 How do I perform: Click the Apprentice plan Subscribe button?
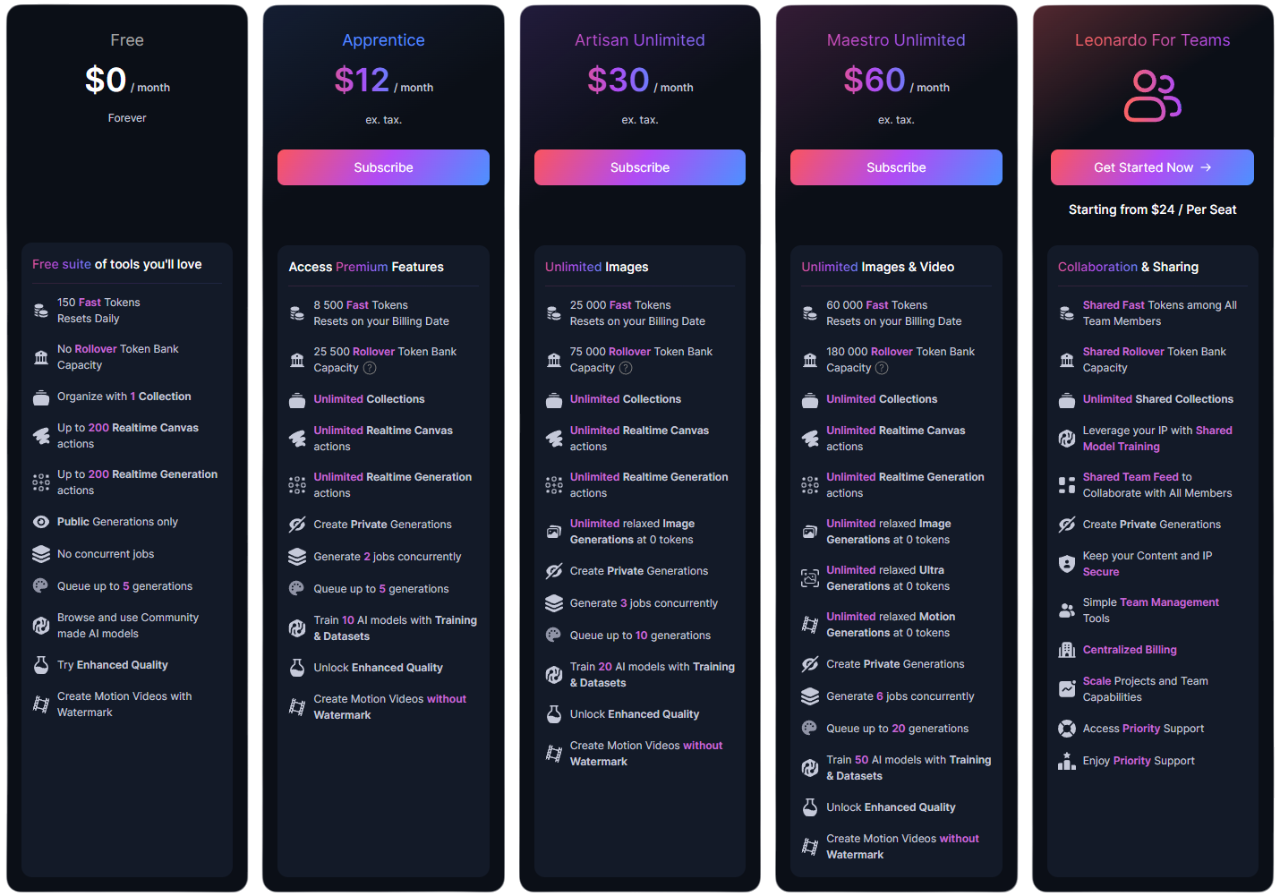pos(383,168)
